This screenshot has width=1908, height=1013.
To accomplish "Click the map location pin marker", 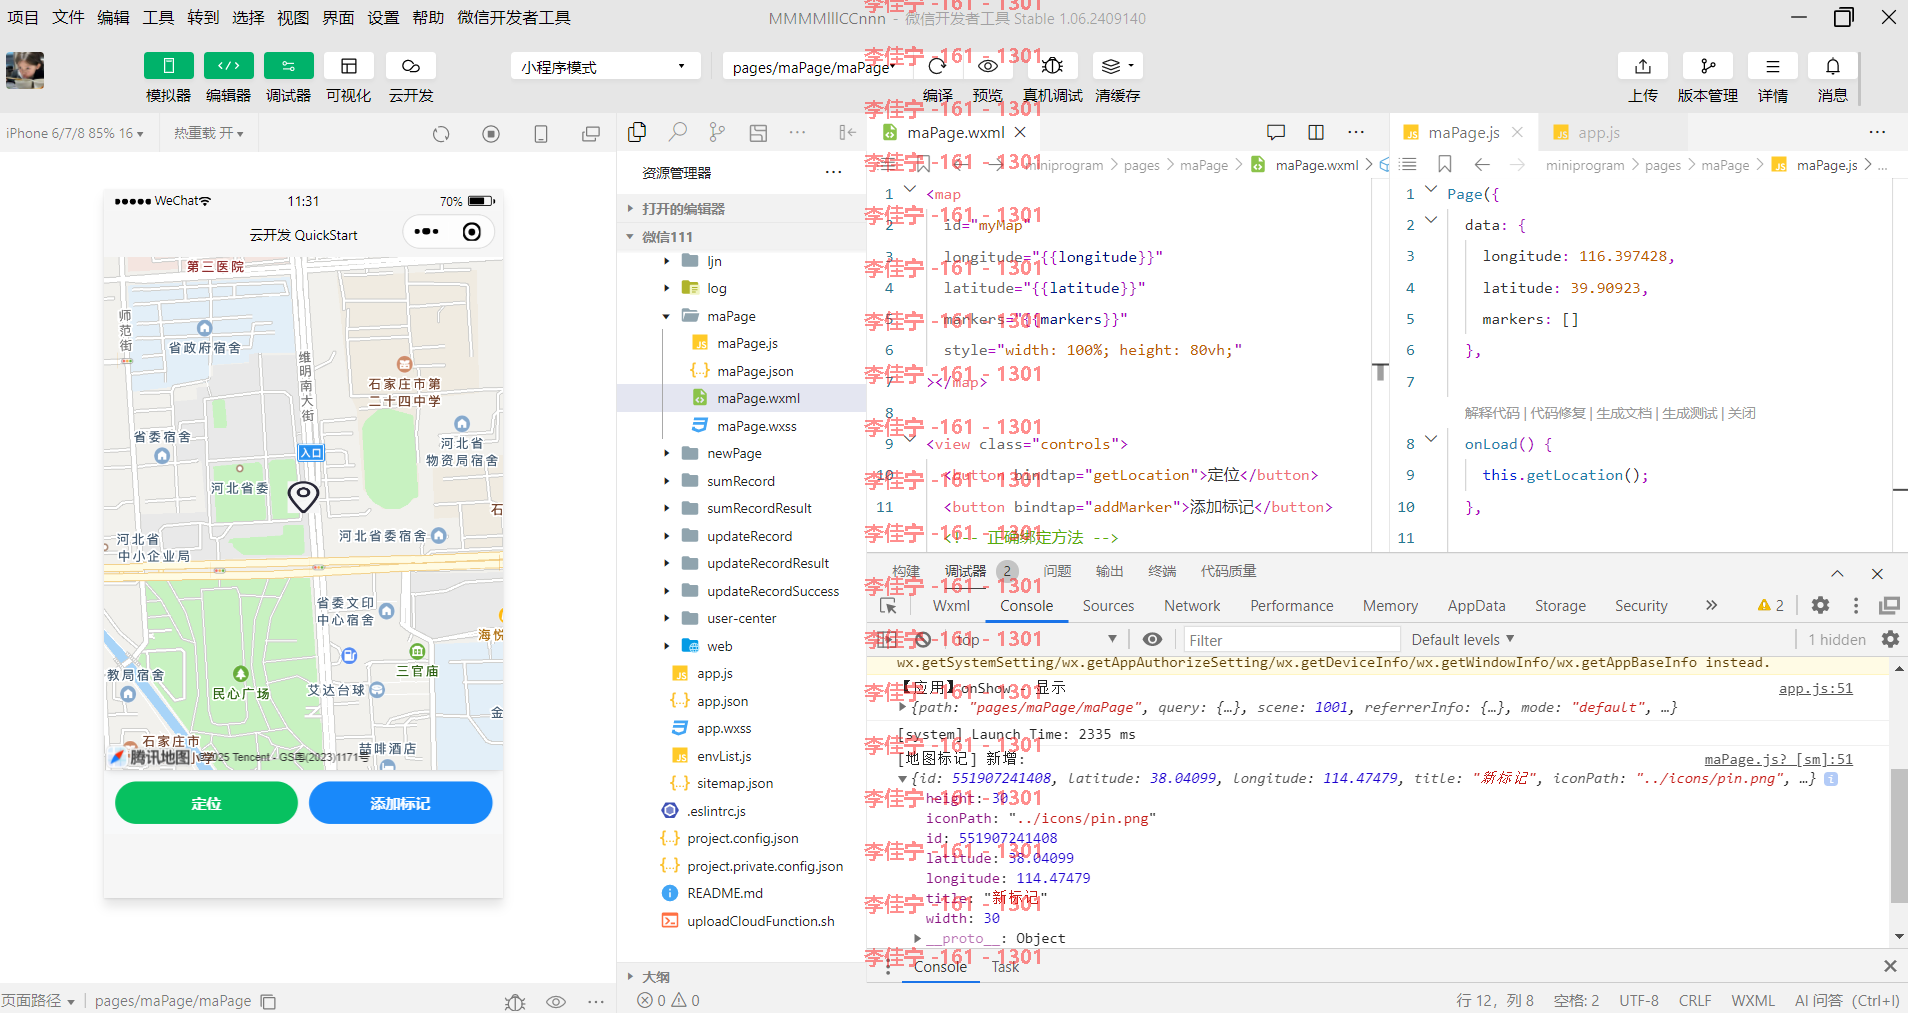I will [303, 496].
